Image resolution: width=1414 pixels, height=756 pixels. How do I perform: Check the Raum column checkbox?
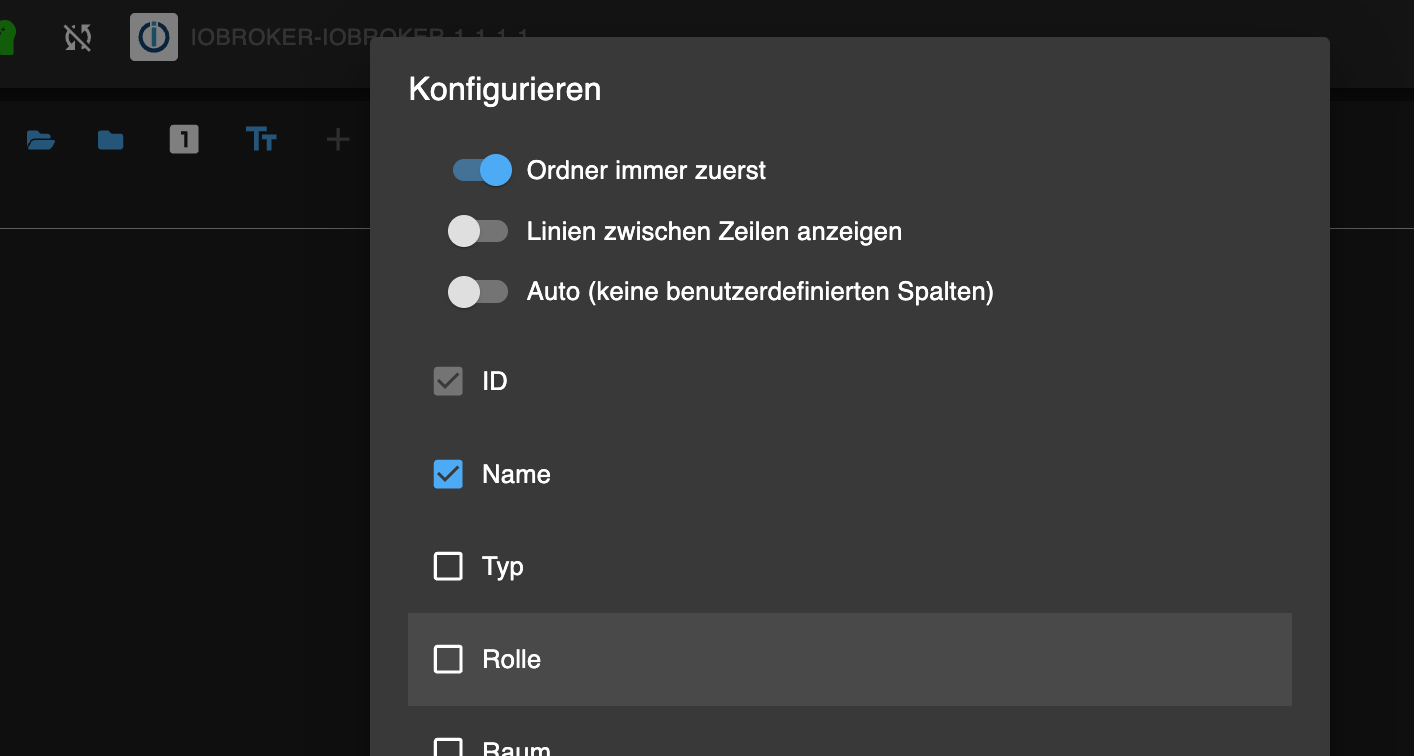click(448, 748)
